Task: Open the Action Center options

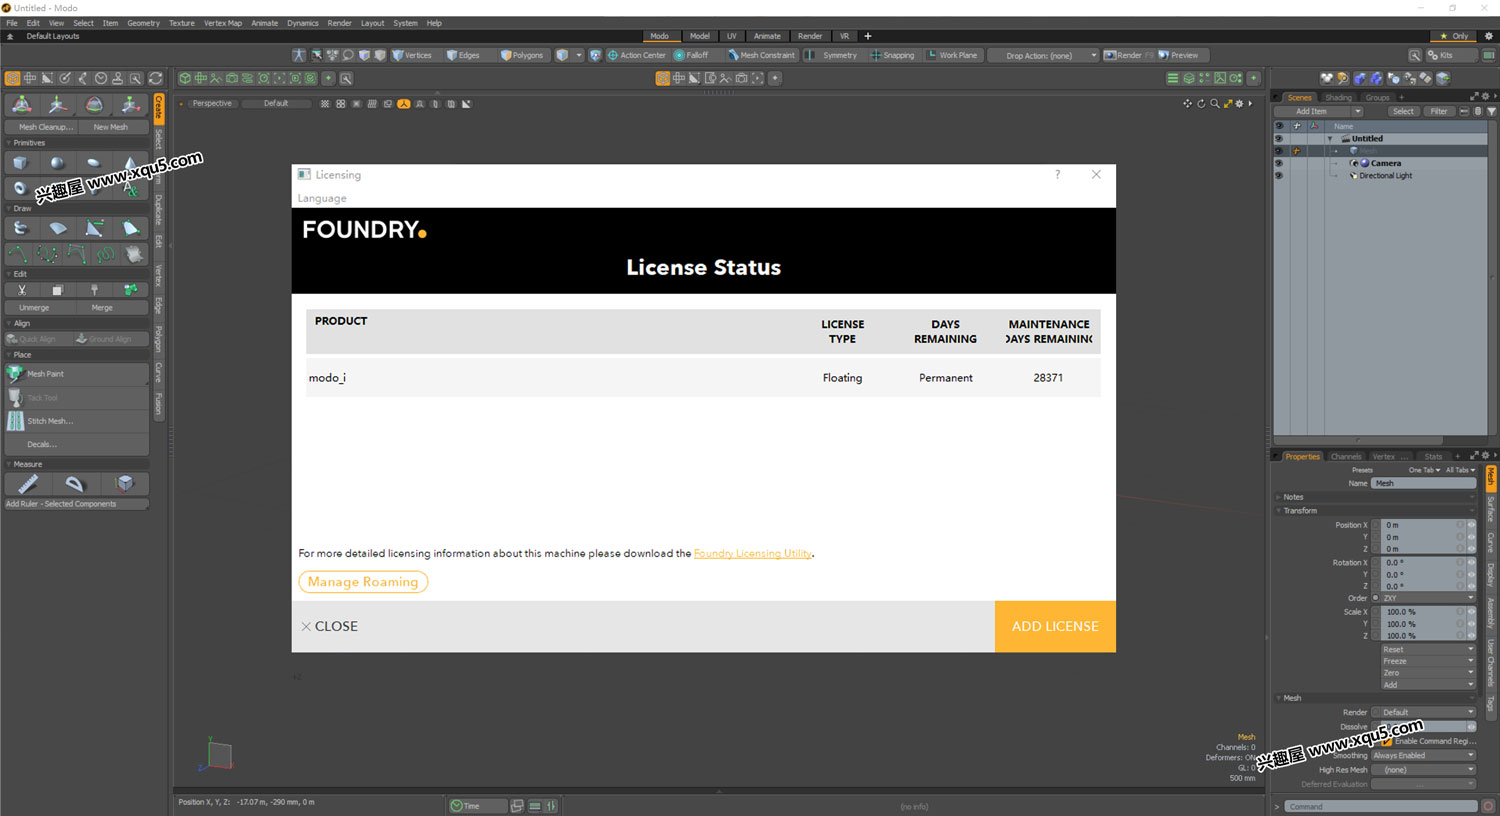Action: [x=636, y=55]
